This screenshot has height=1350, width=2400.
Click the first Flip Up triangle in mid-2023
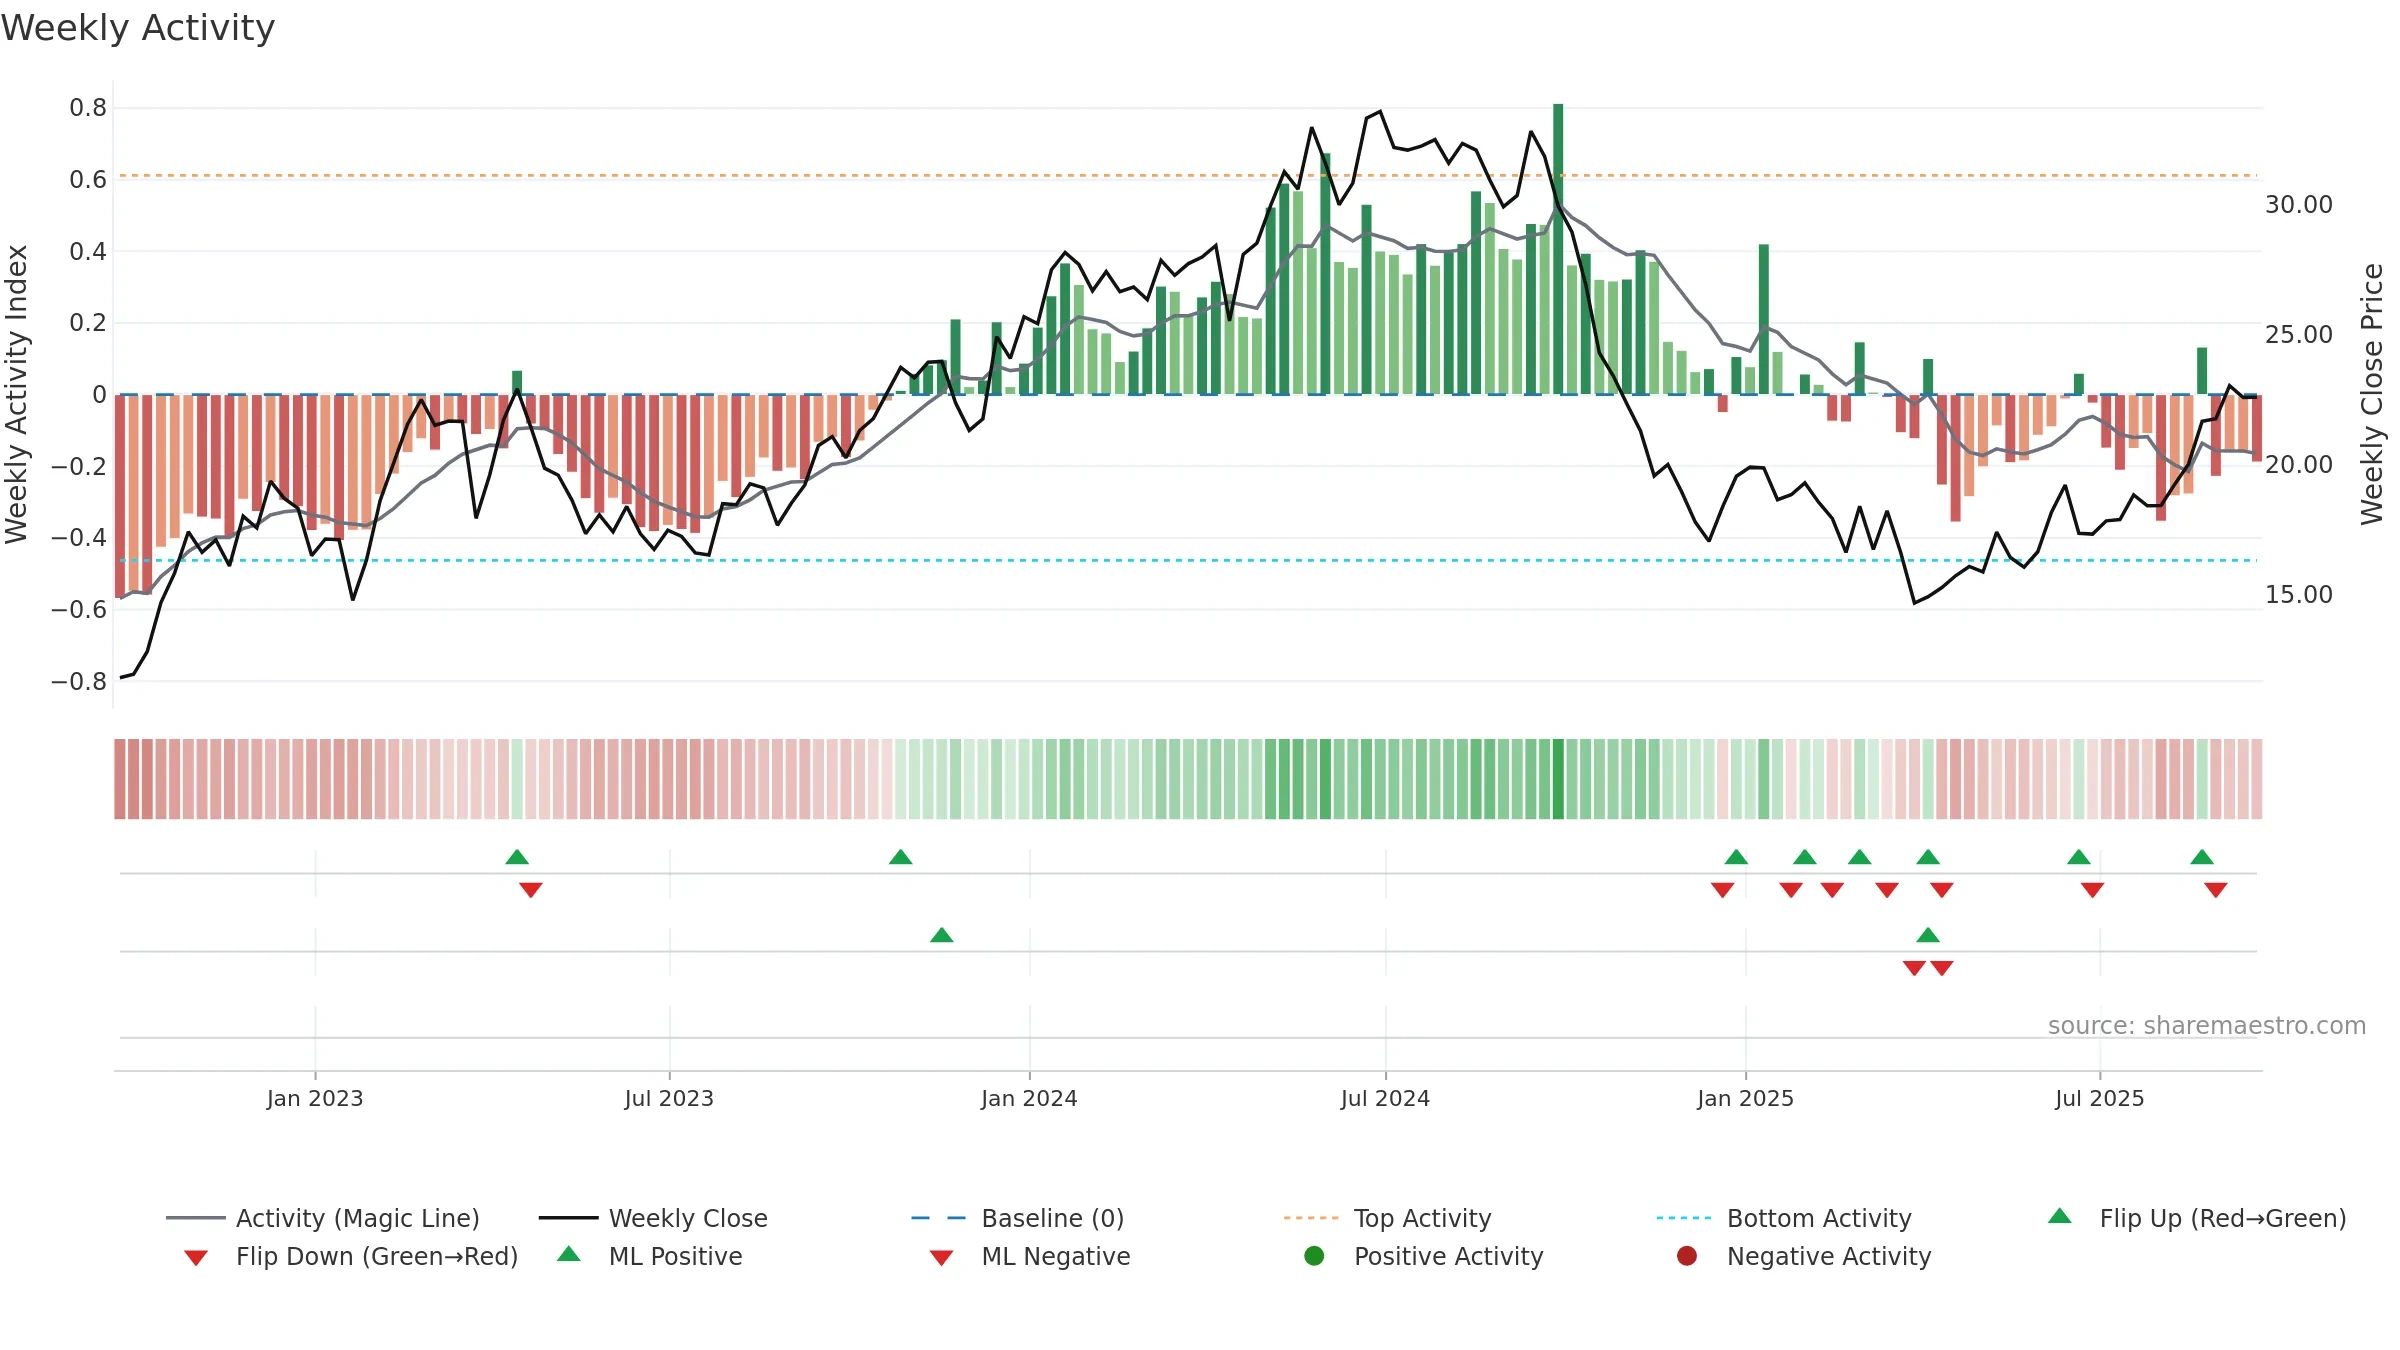(x=517, y=857)
